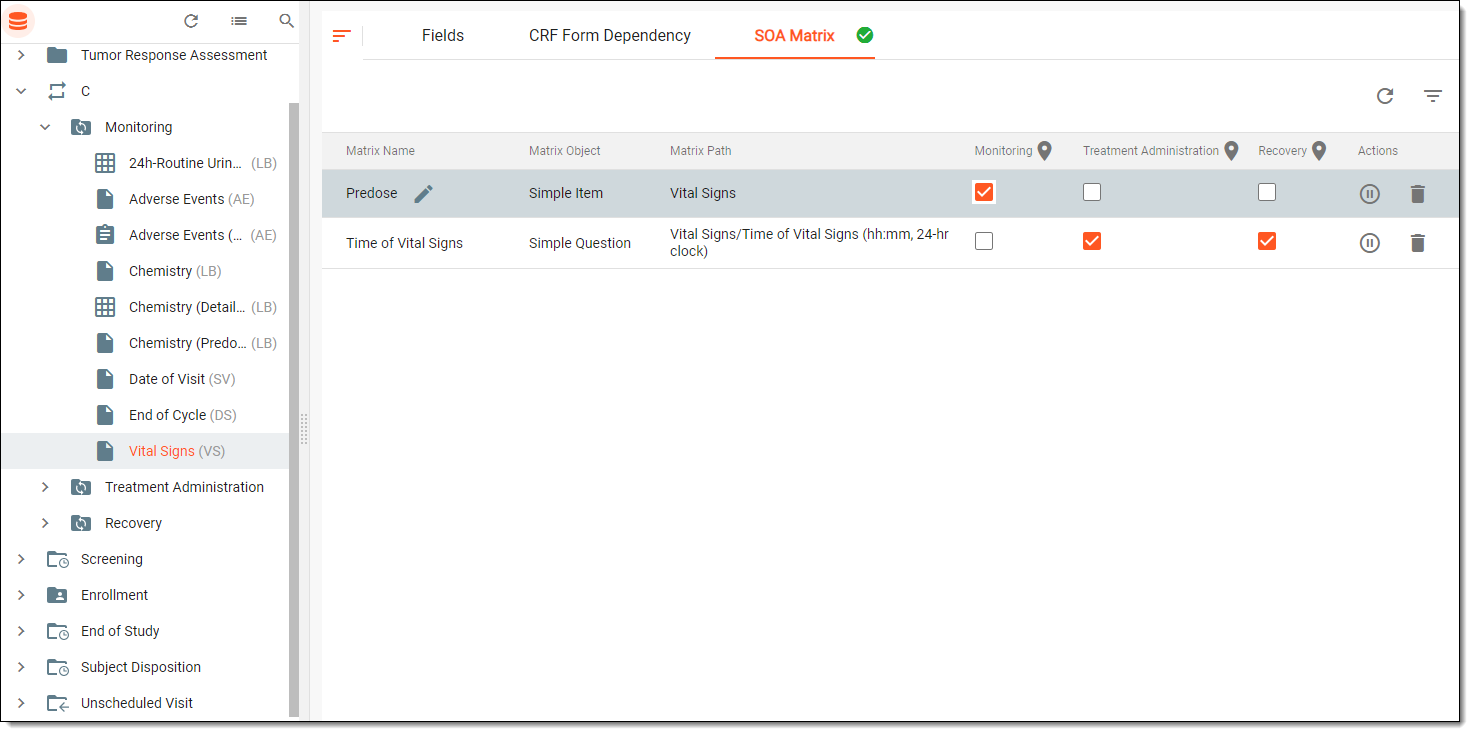Image resolution: width=1472 pixels, height=734 pixels.
Task: Expand the Unscheduled Visit folder
Action: (x=21, y=703)
